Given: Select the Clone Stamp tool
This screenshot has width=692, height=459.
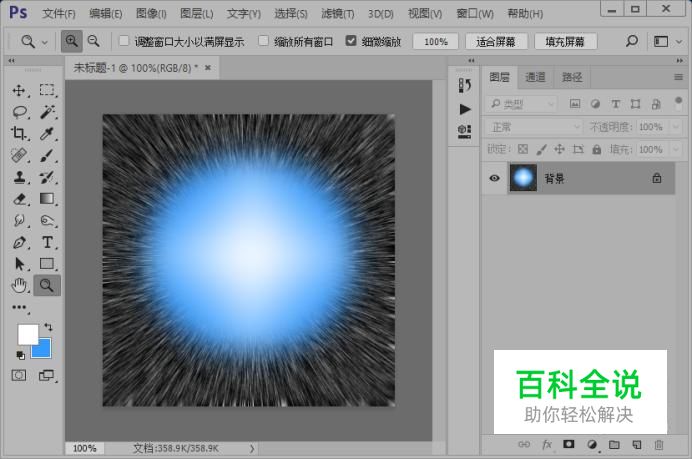Looking at the screenshot, I should tap(19, 177).
